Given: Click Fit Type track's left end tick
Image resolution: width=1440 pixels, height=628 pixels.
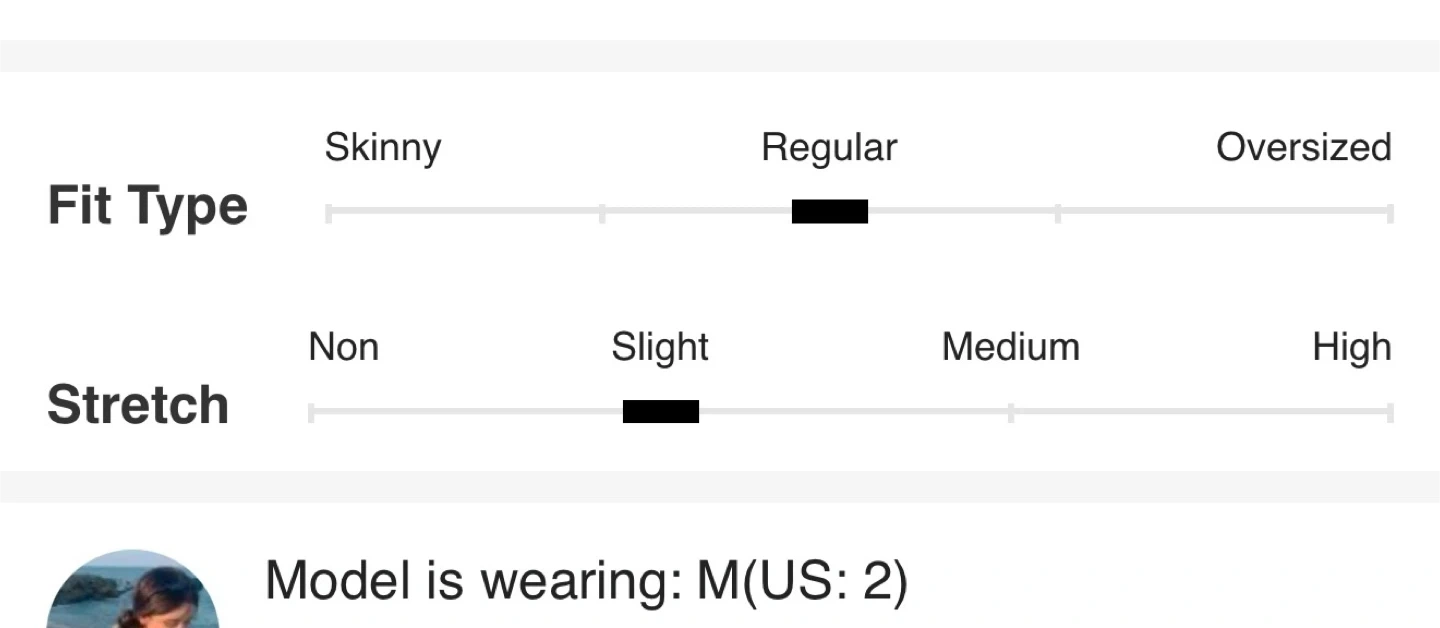Looking at the screenshot, I should (329, 213).
